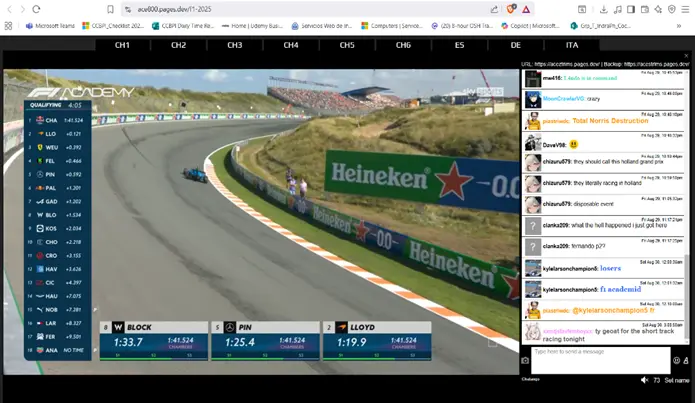Reload the page with refresh icon

[36, 9]
